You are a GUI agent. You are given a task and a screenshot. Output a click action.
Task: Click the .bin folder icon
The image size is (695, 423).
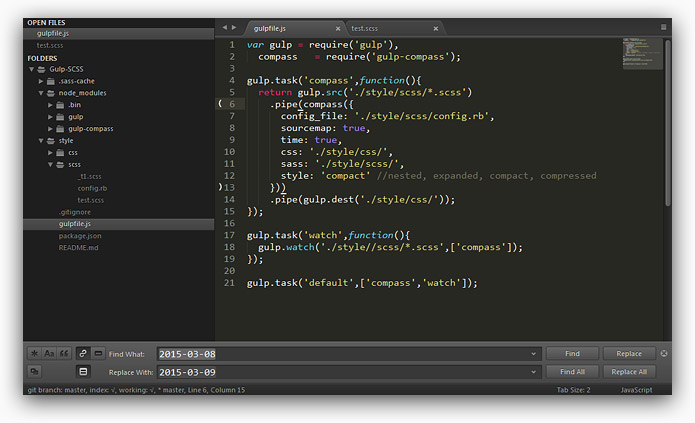coord(60,105)
